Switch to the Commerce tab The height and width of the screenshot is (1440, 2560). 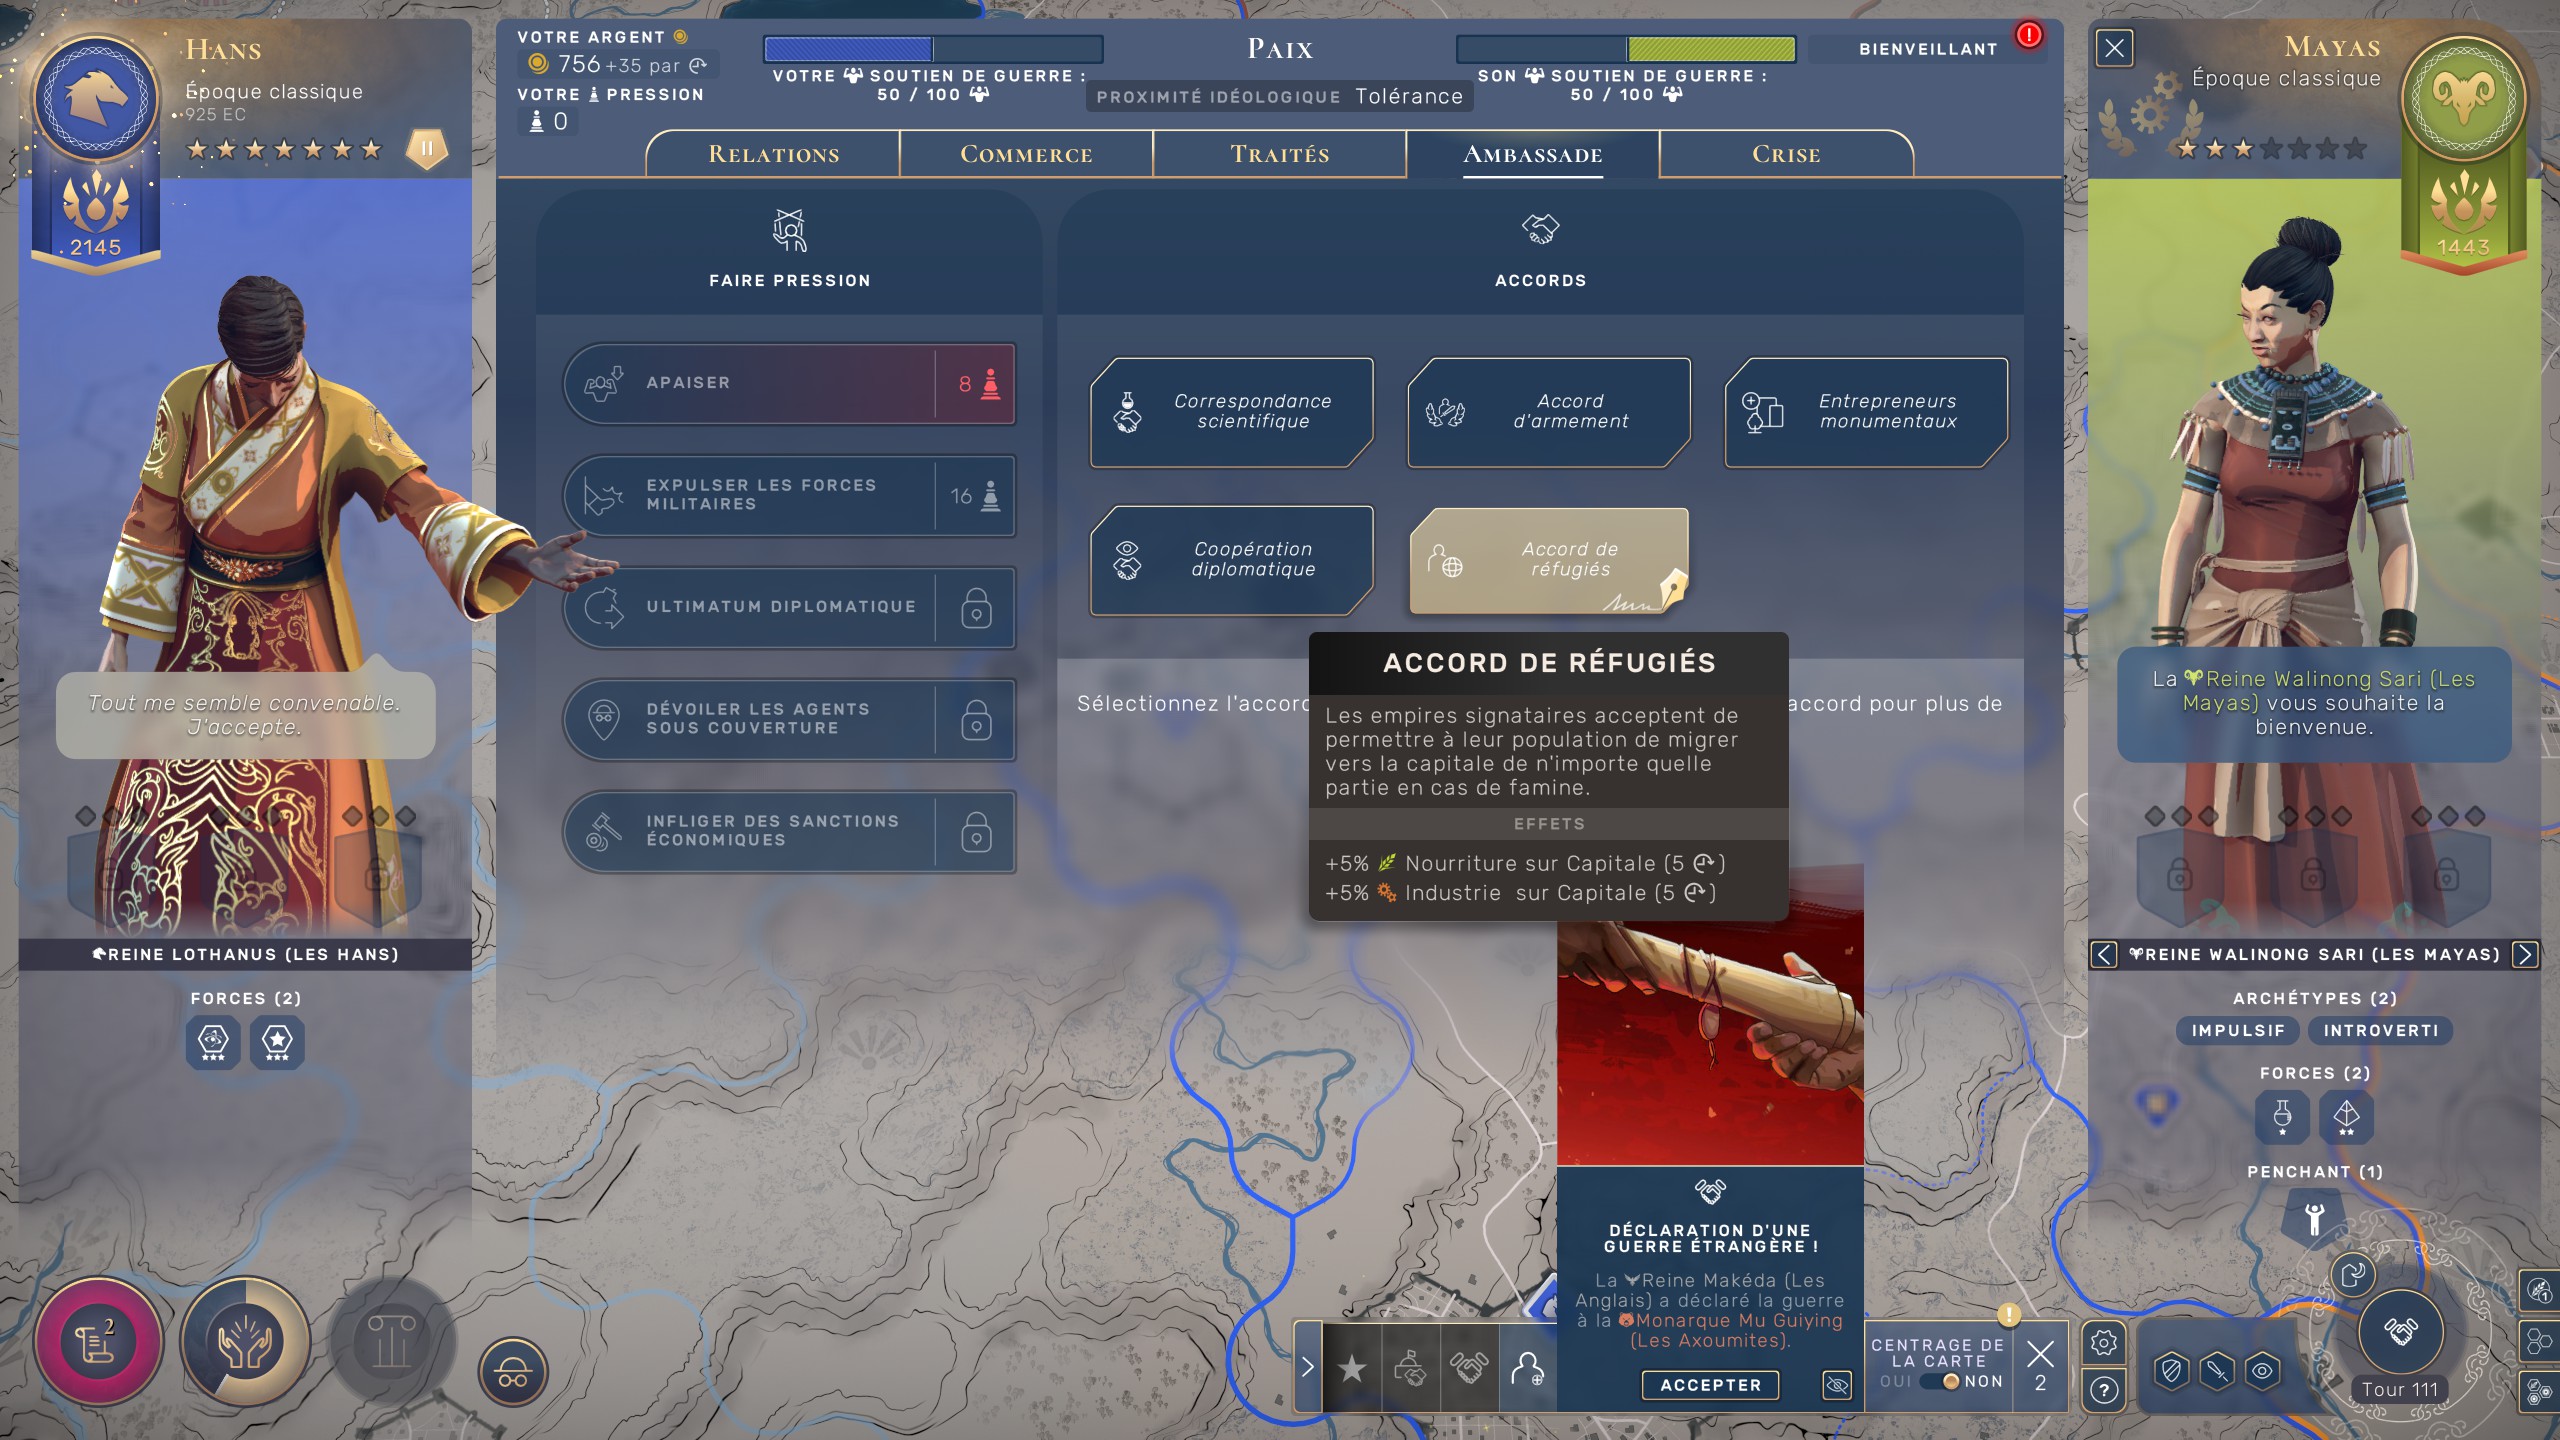(1026, 154)
